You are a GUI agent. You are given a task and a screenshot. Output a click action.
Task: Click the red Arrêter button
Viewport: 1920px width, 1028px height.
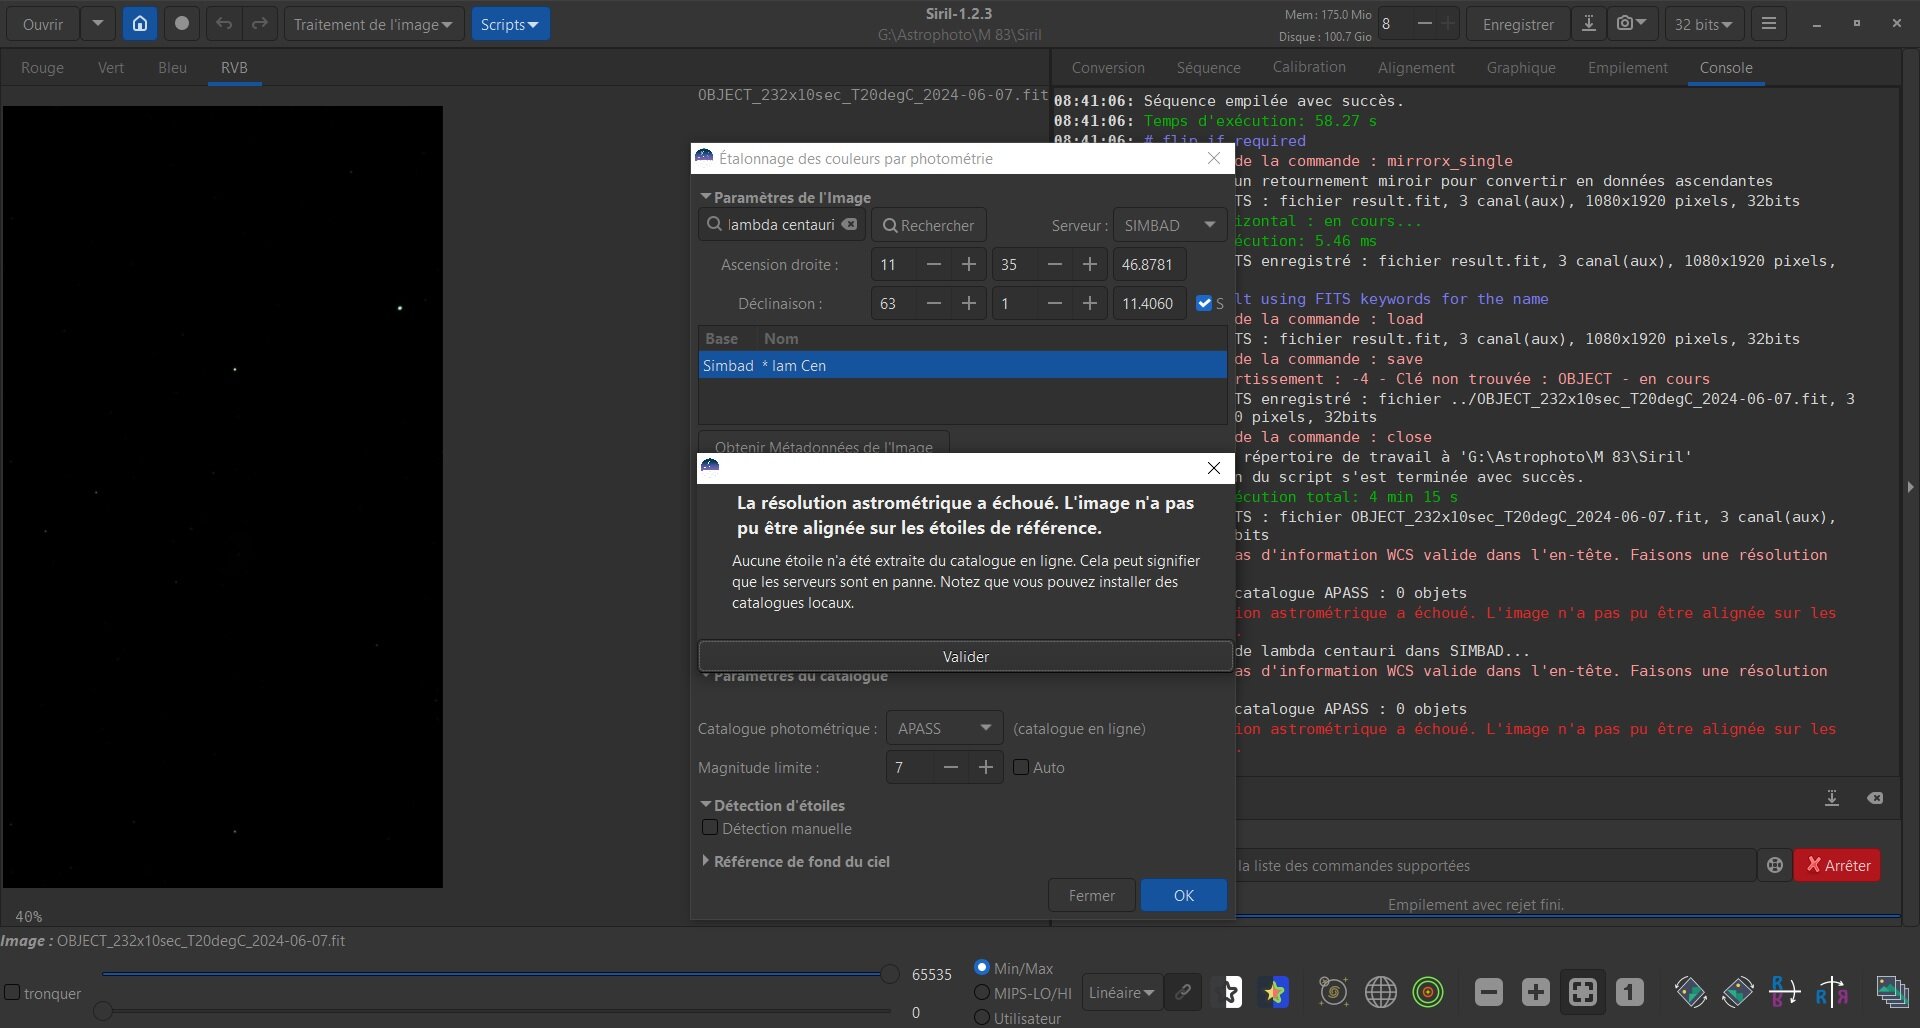point(1837,865)
